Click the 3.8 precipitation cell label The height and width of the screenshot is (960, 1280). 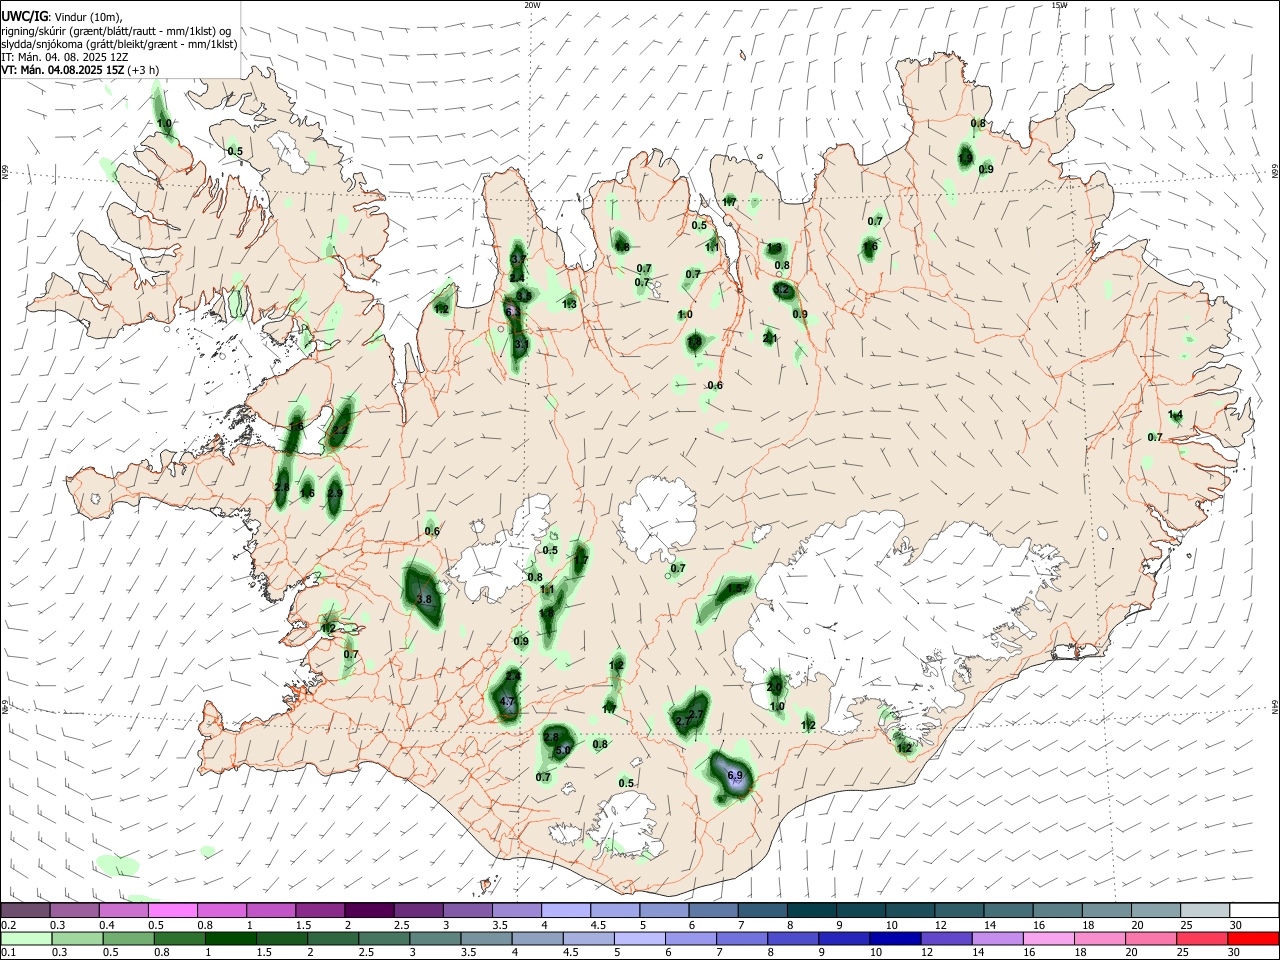pos(424,599)
